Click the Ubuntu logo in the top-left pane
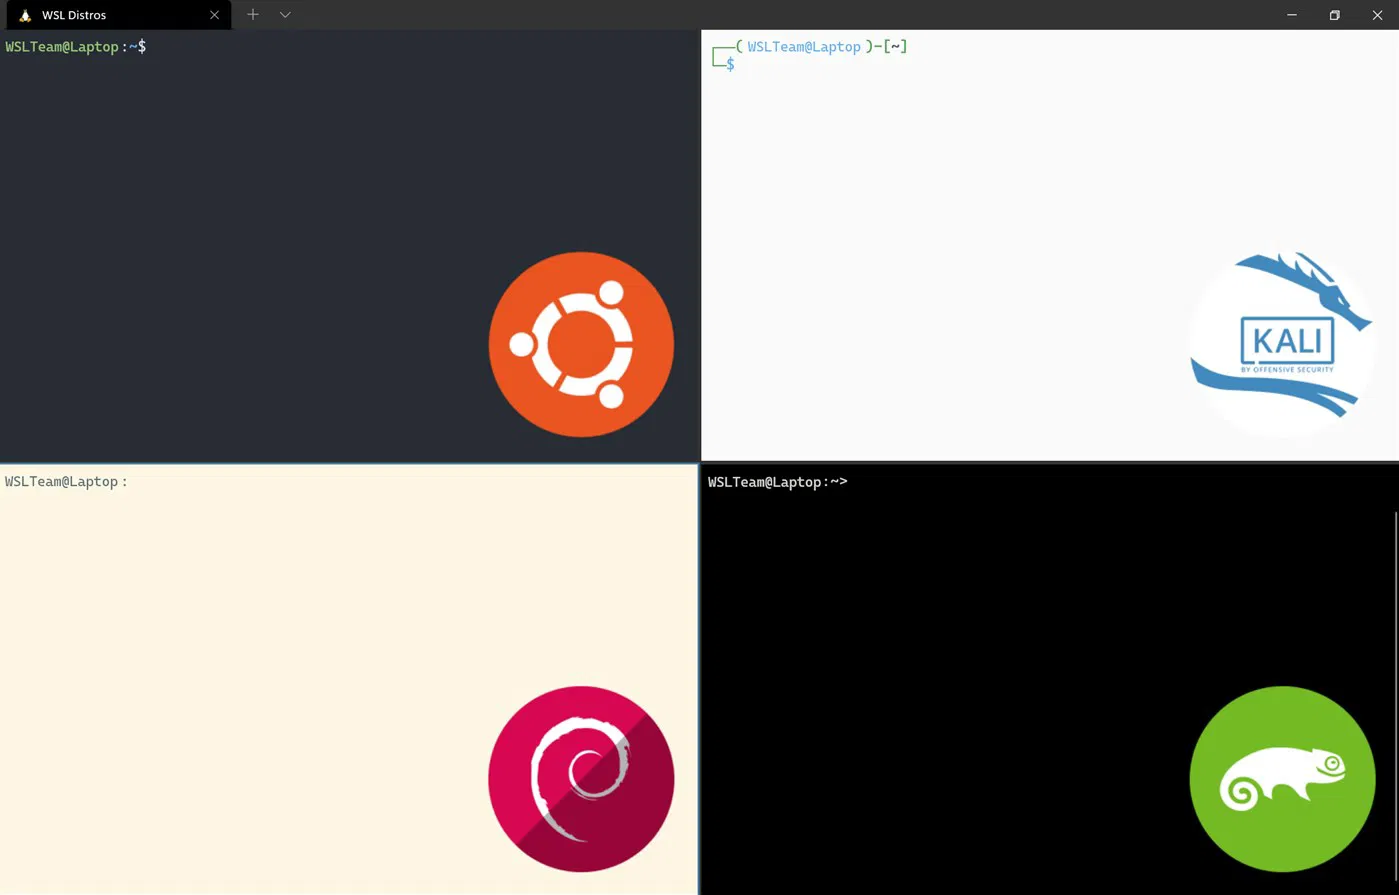 pos(581,344)
